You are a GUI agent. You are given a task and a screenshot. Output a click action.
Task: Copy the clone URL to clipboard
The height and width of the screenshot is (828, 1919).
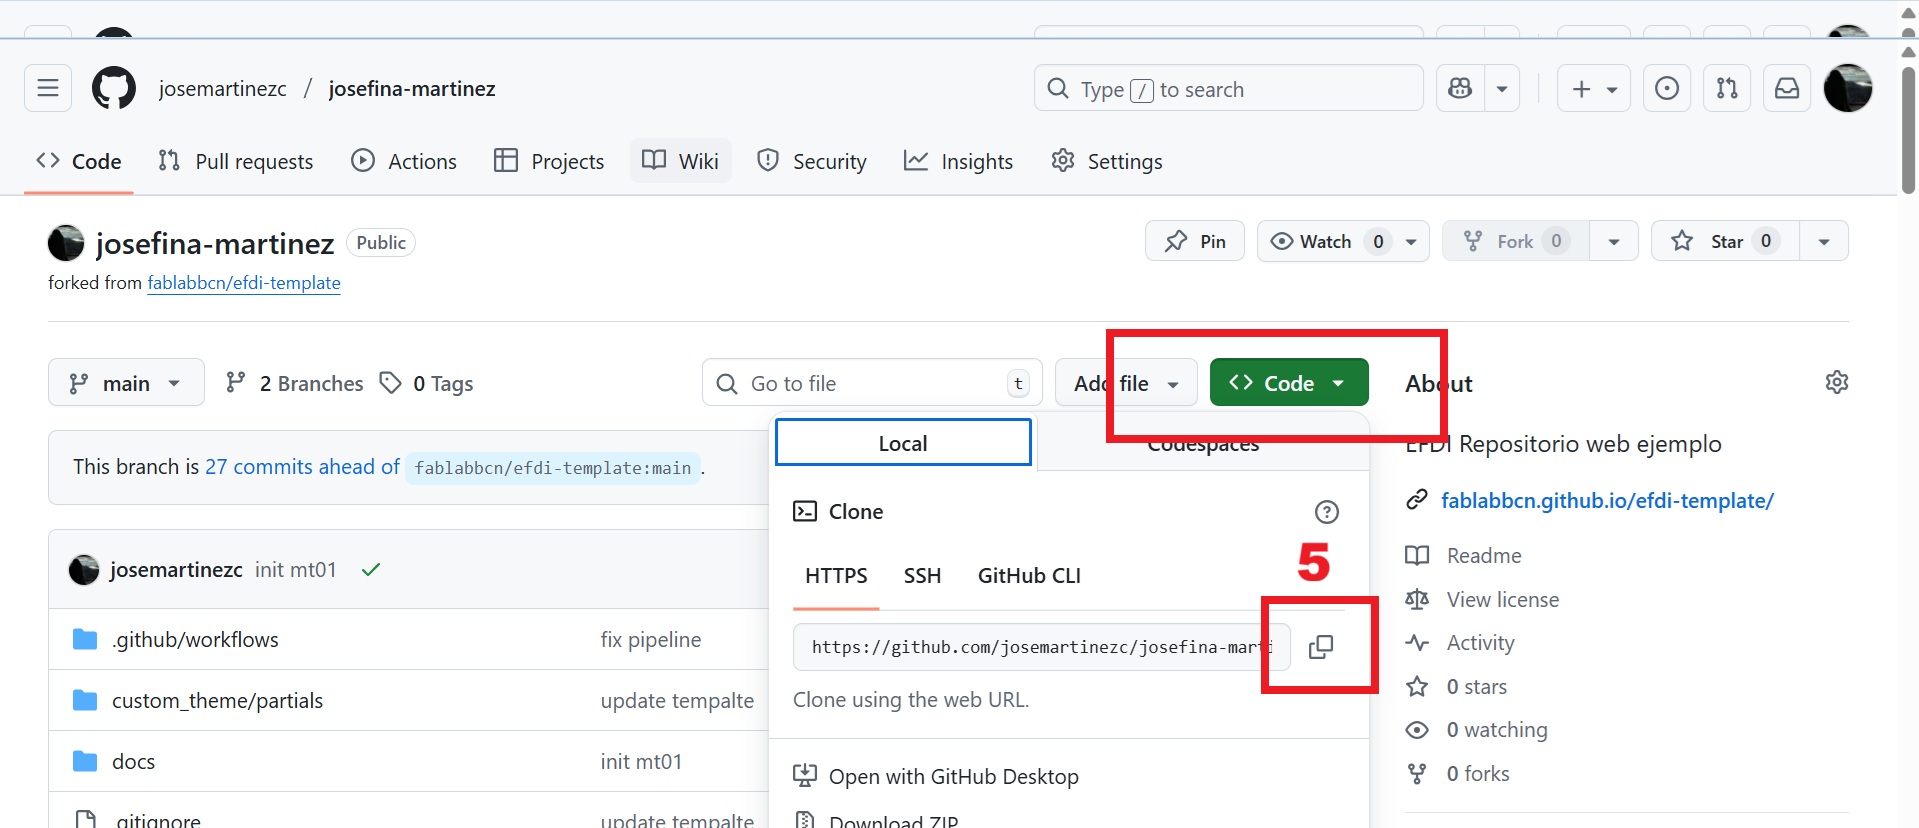coord(1320,647)
